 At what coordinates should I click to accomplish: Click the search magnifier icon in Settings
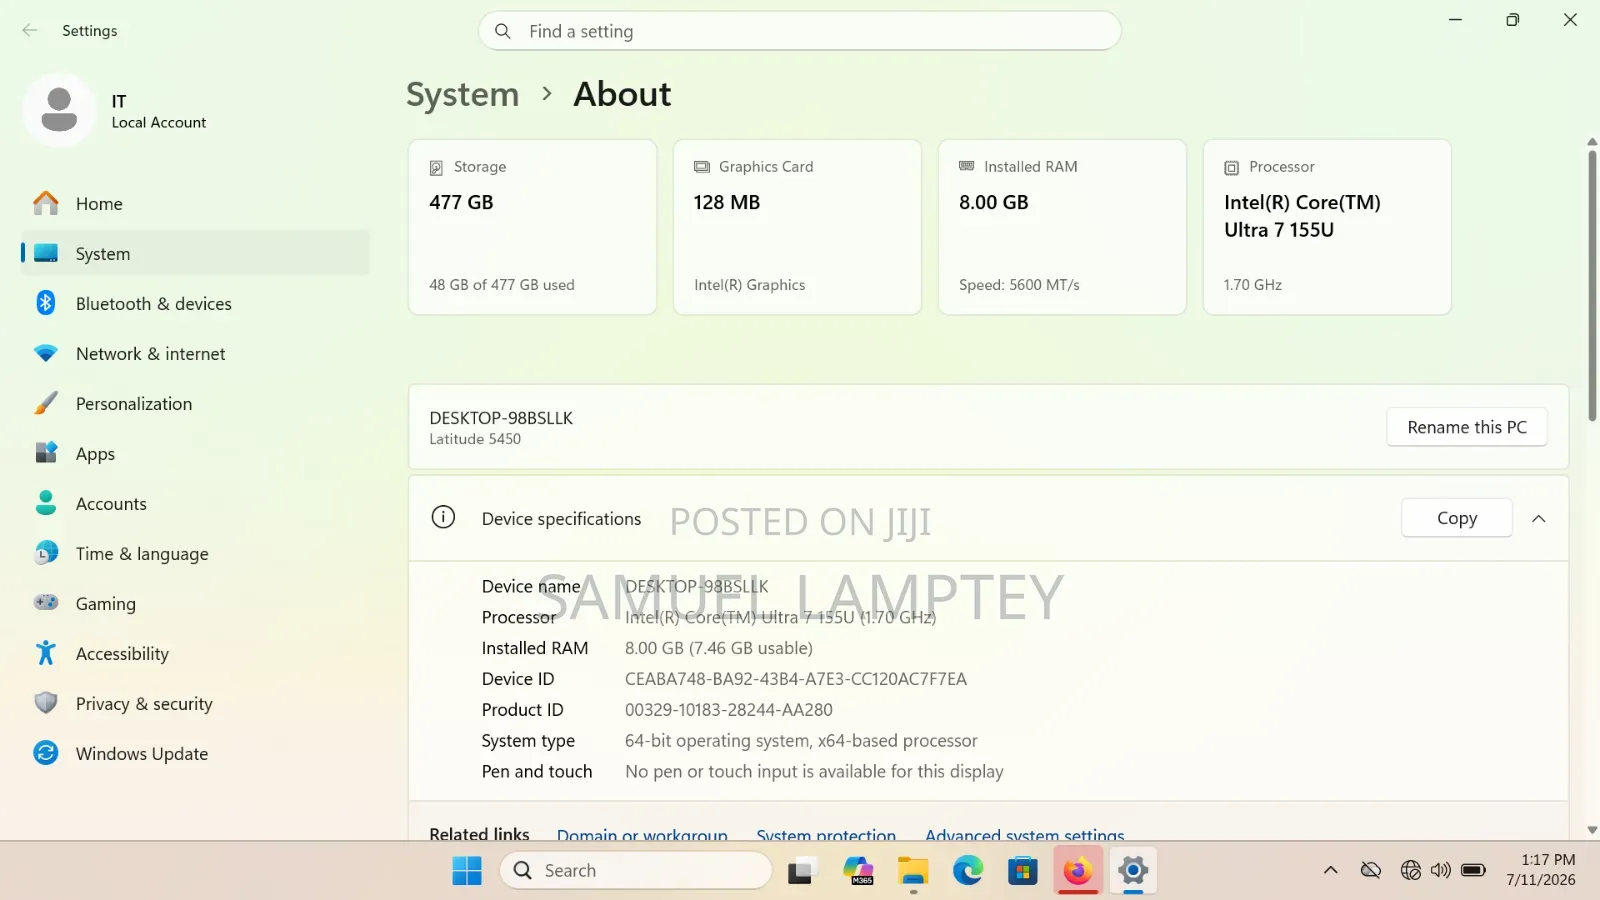coord(503,31)
